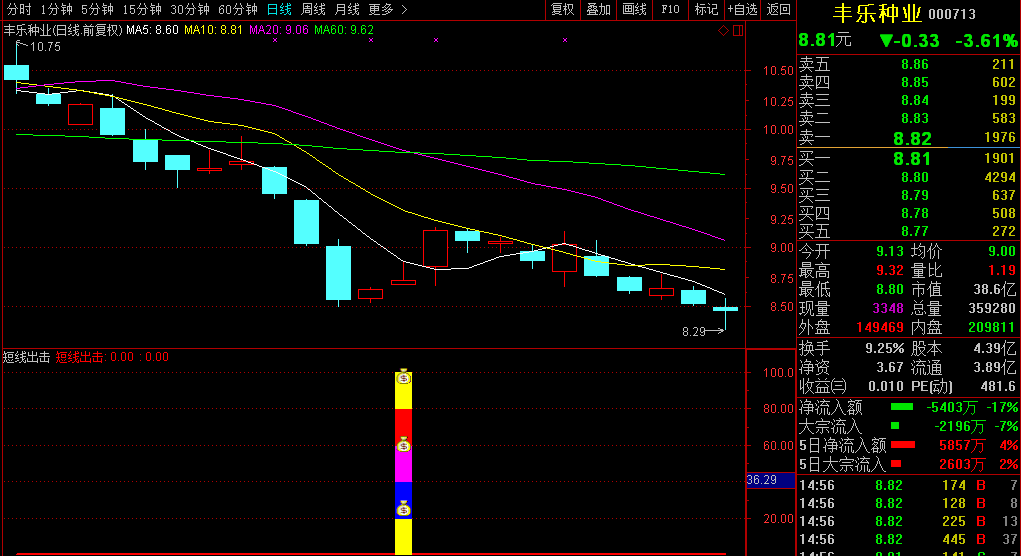
Task: Switch to the 15分钟 period tab
Action: point(141,9)
